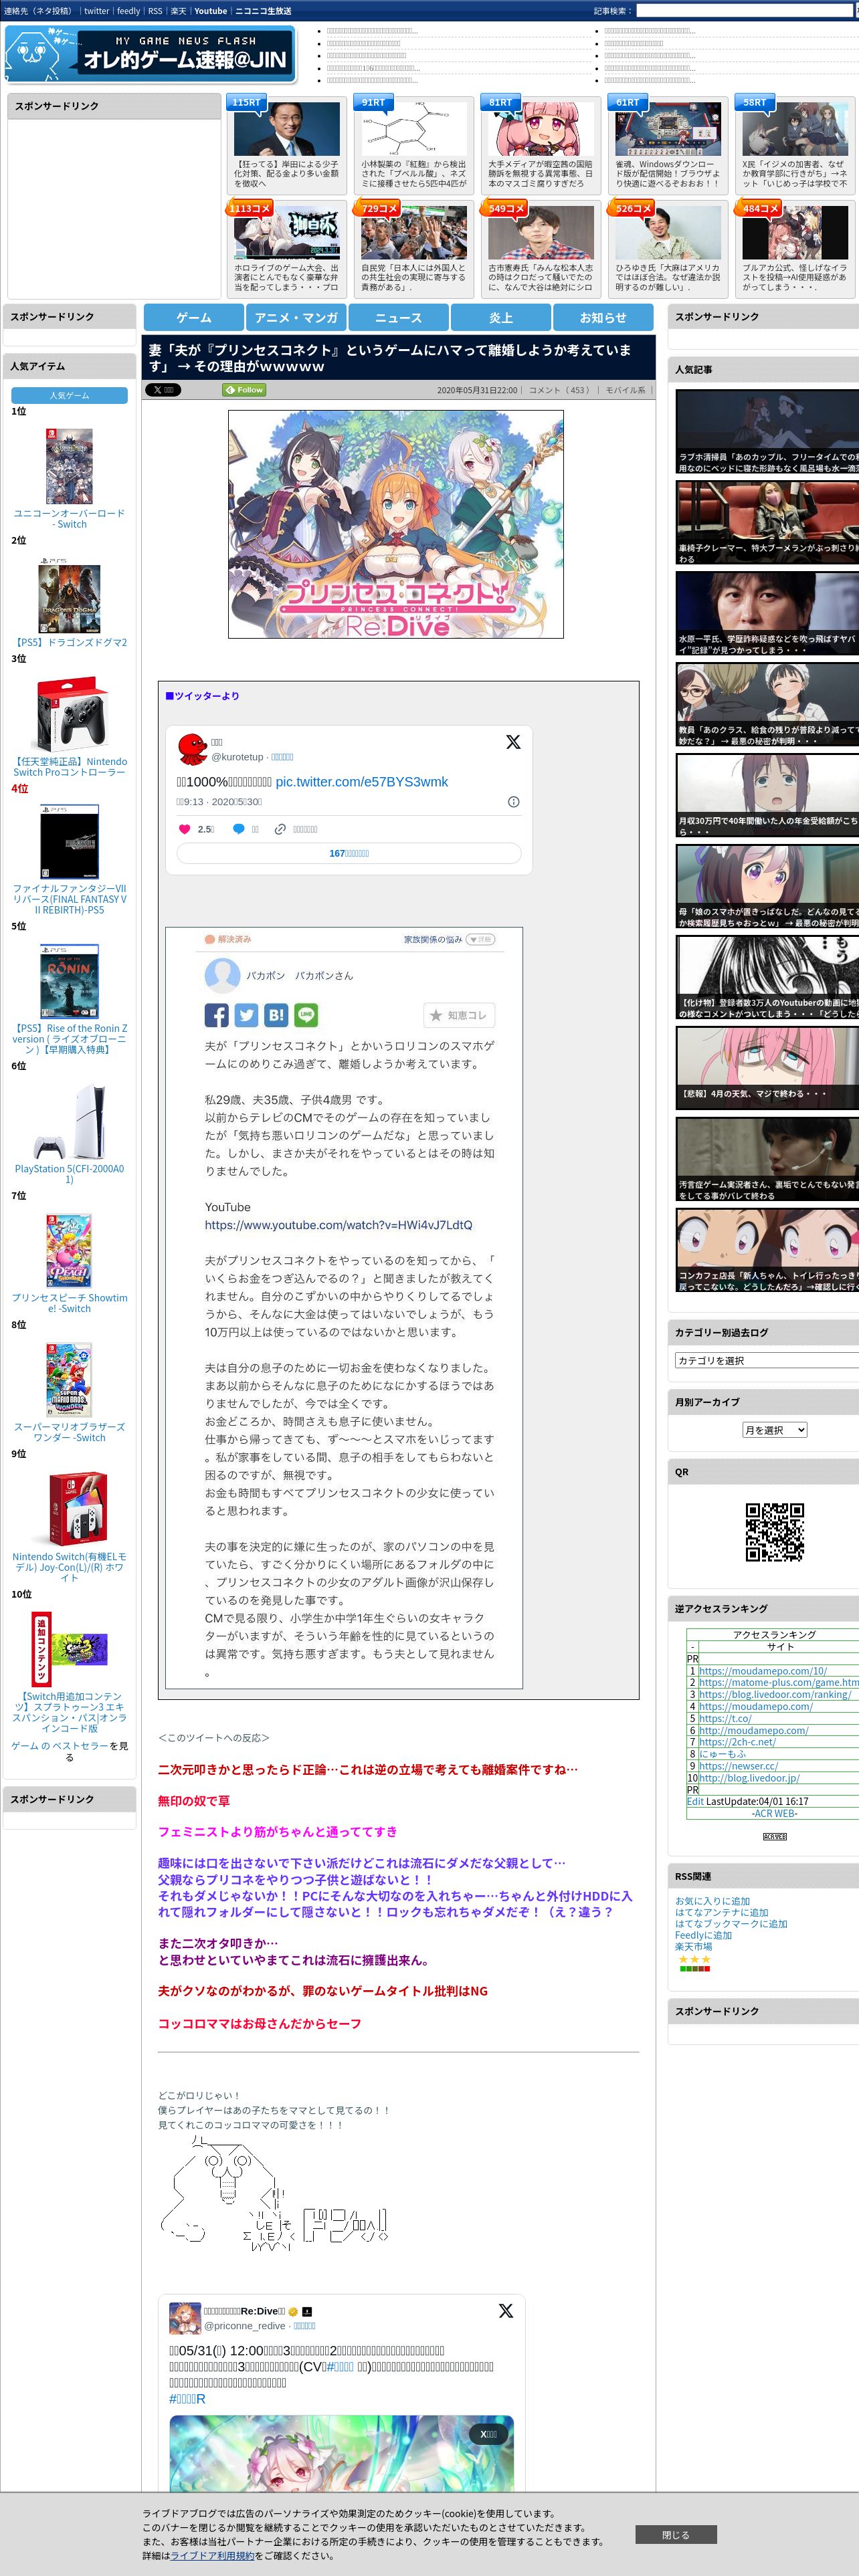Click the 楽天 link in the top bar
The height and width of the screenshot is (2576, 859).
click(178, 11)
